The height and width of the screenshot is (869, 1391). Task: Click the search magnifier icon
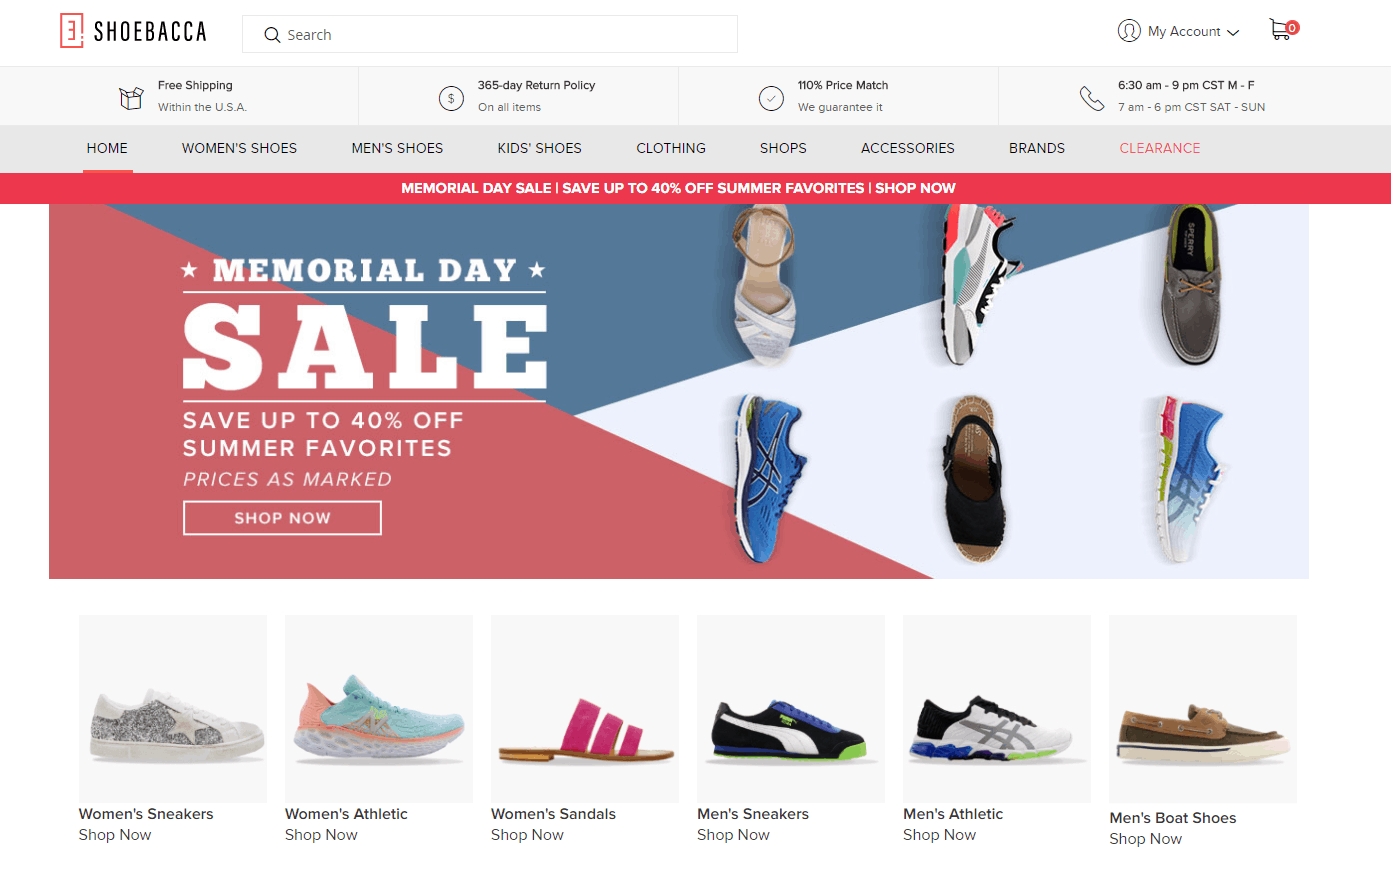272,35
